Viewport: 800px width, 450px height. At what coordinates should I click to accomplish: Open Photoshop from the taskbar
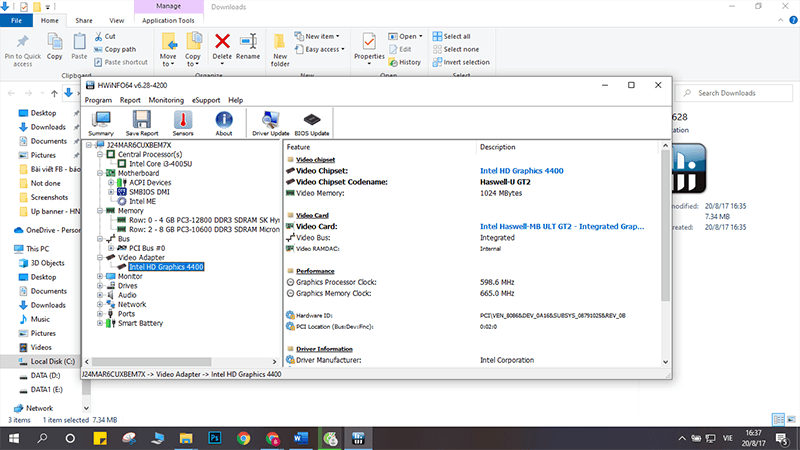point(215,438)
